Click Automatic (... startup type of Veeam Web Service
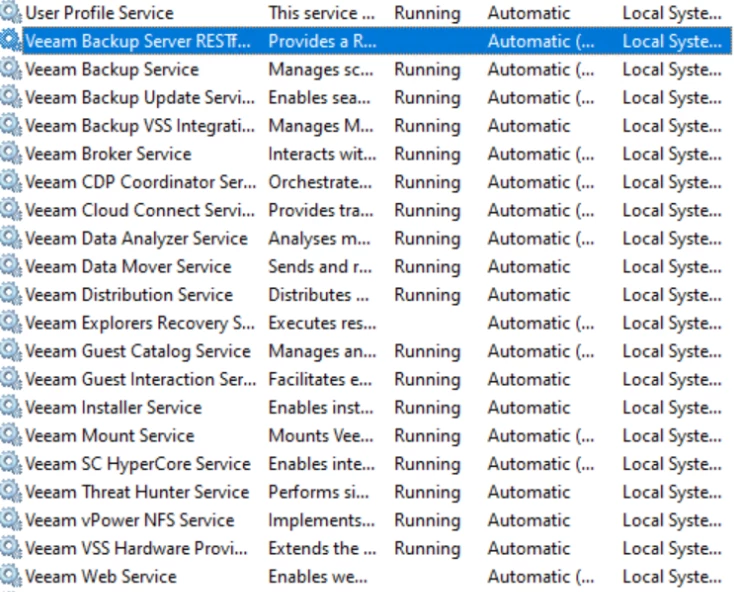 pos(541,577)
